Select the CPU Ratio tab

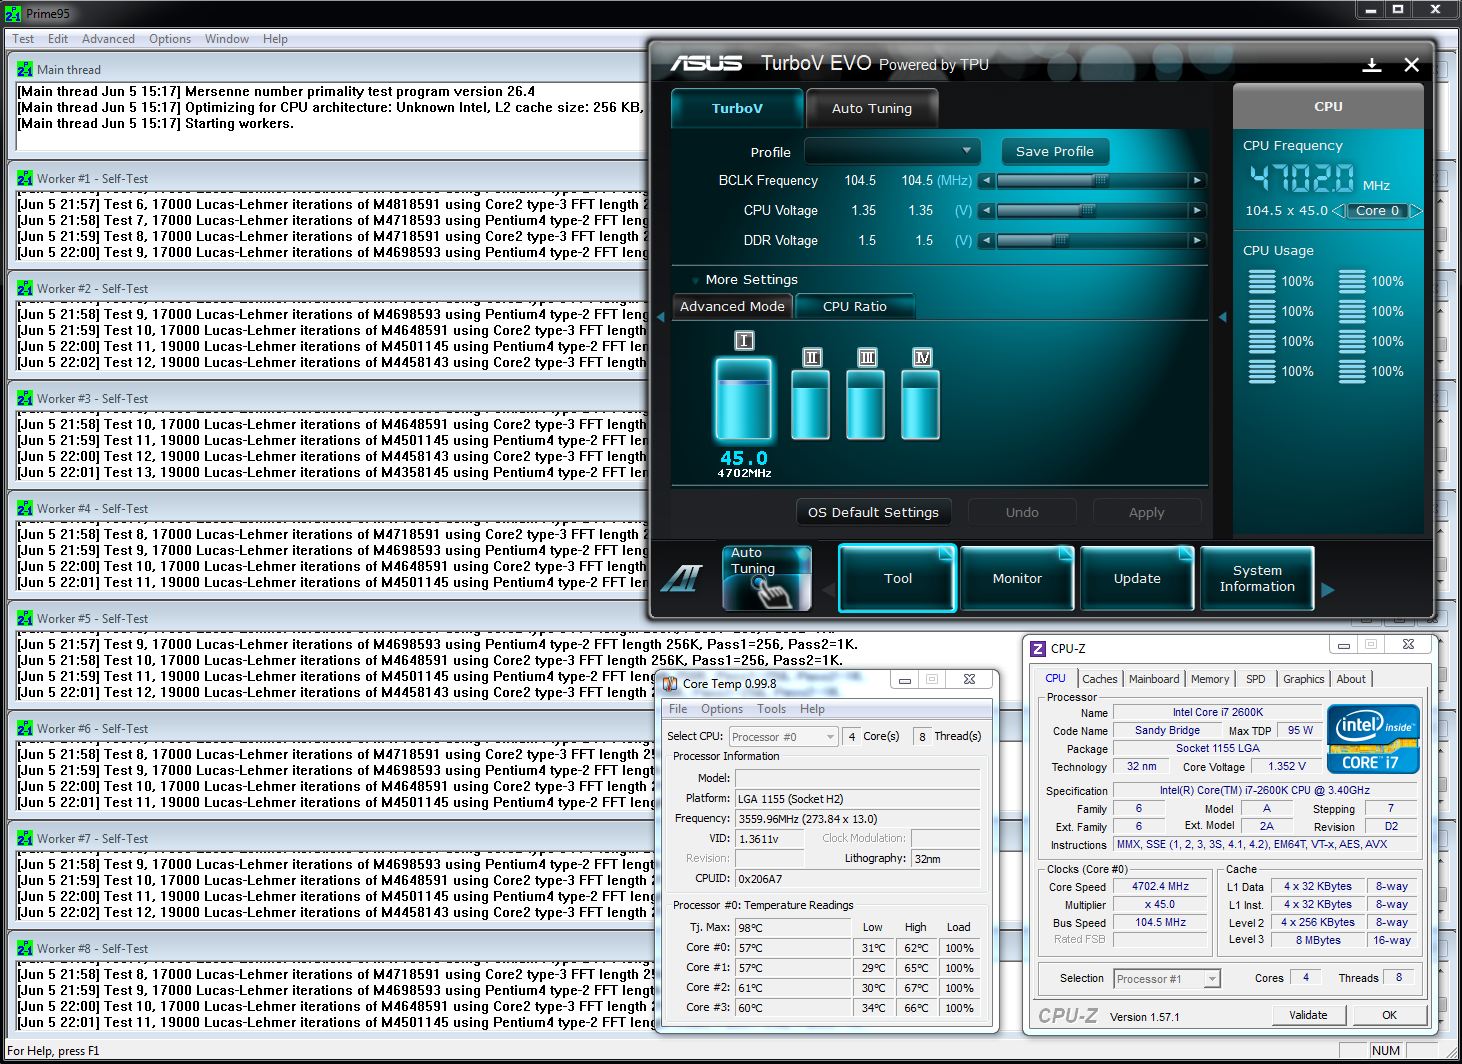click(855, 307)
